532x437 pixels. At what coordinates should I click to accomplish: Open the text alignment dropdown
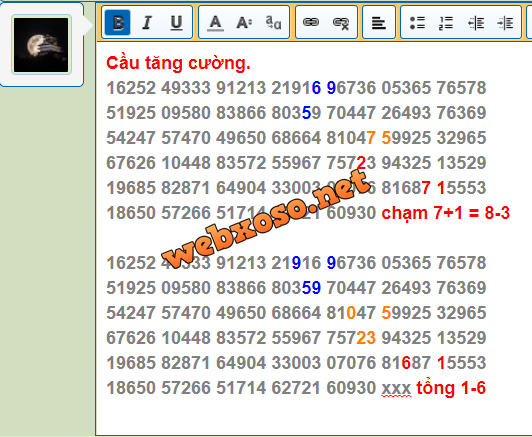coord(379,23)
